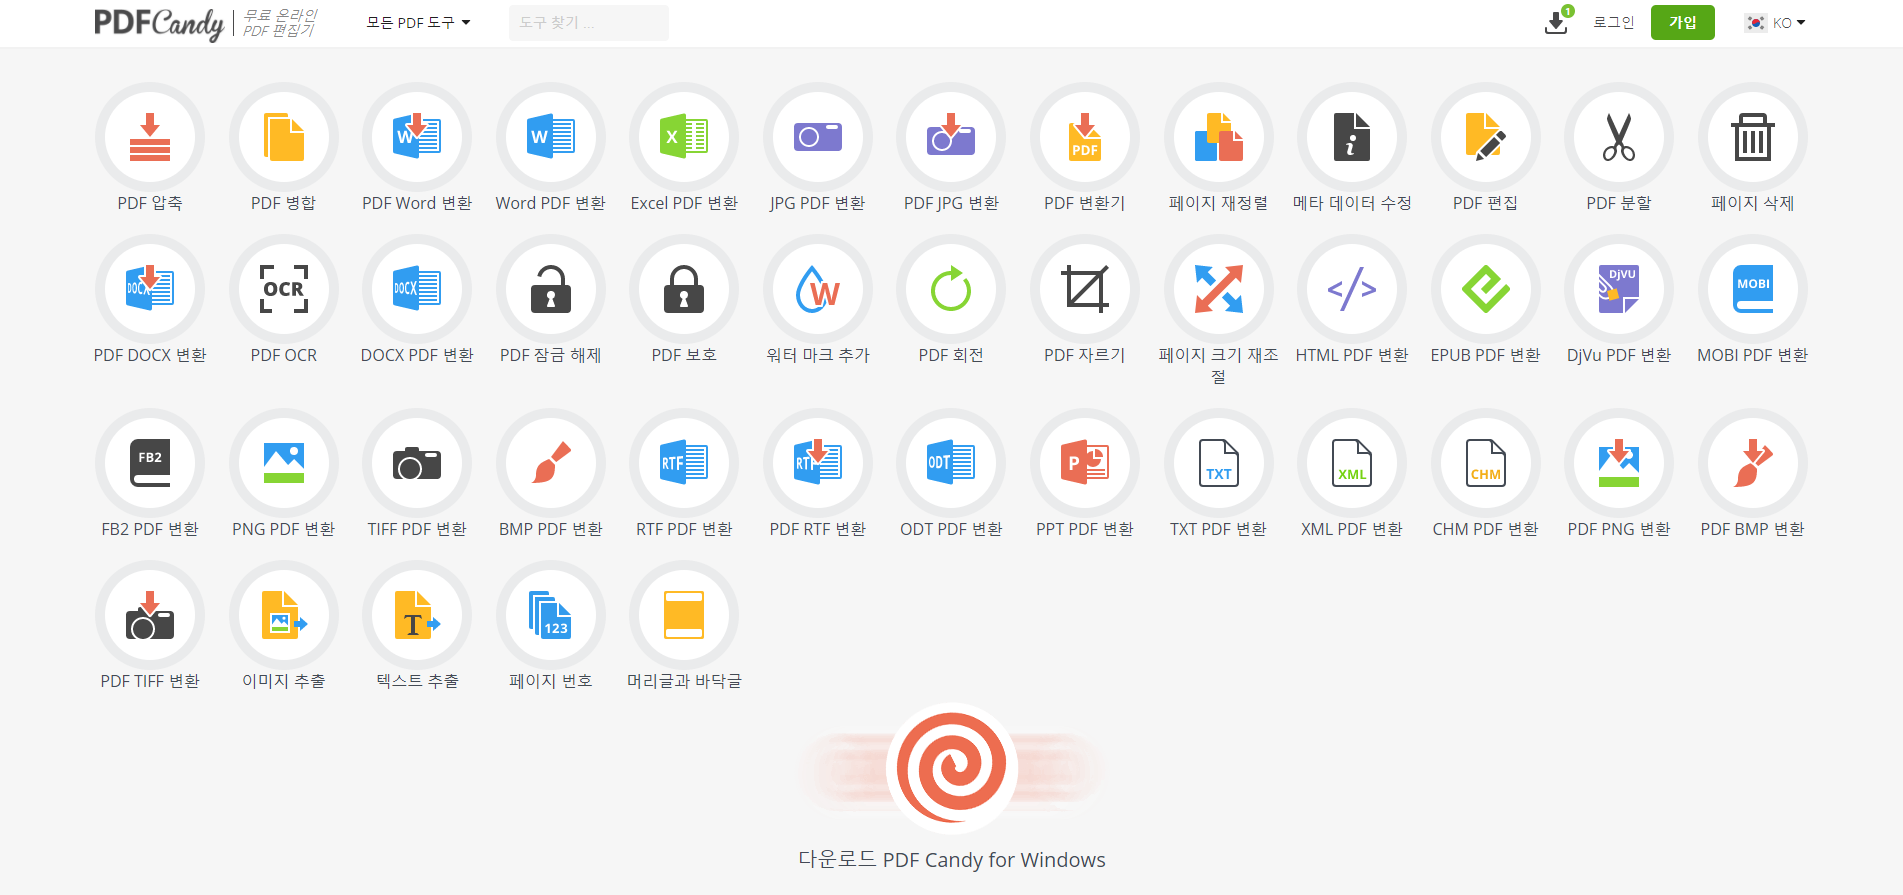Open TXT PDF 변환 icon
This screenshot has width=1903, height=895.
(x=1219, y=463)
